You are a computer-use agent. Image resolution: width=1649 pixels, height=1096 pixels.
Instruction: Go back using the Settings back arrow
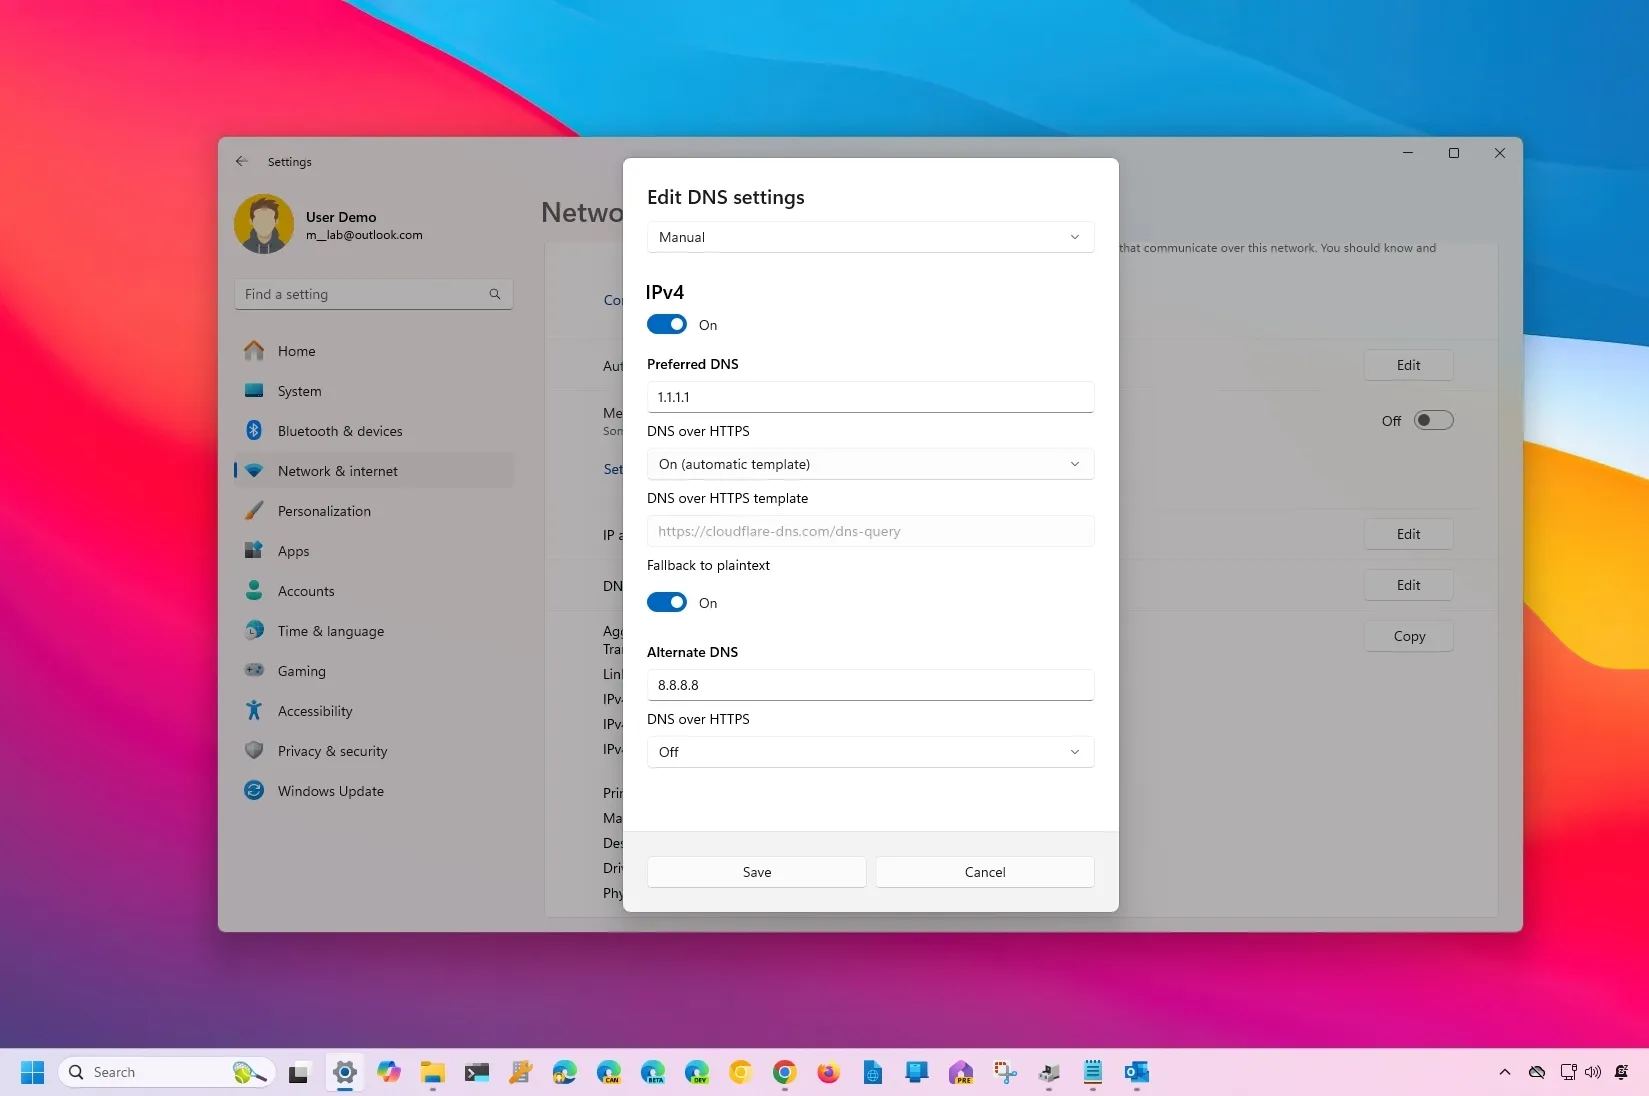(x=242, y=161)
